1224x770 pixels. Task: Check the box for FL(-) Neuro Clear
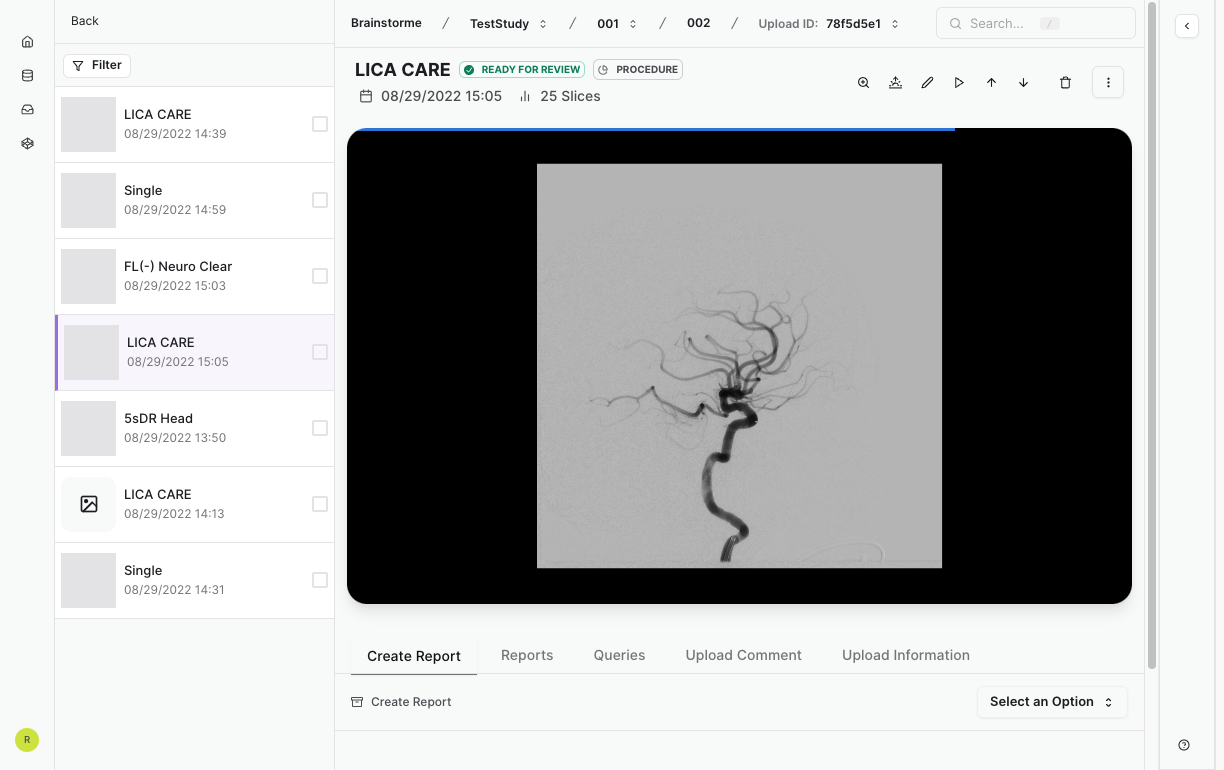coord(320,276)
